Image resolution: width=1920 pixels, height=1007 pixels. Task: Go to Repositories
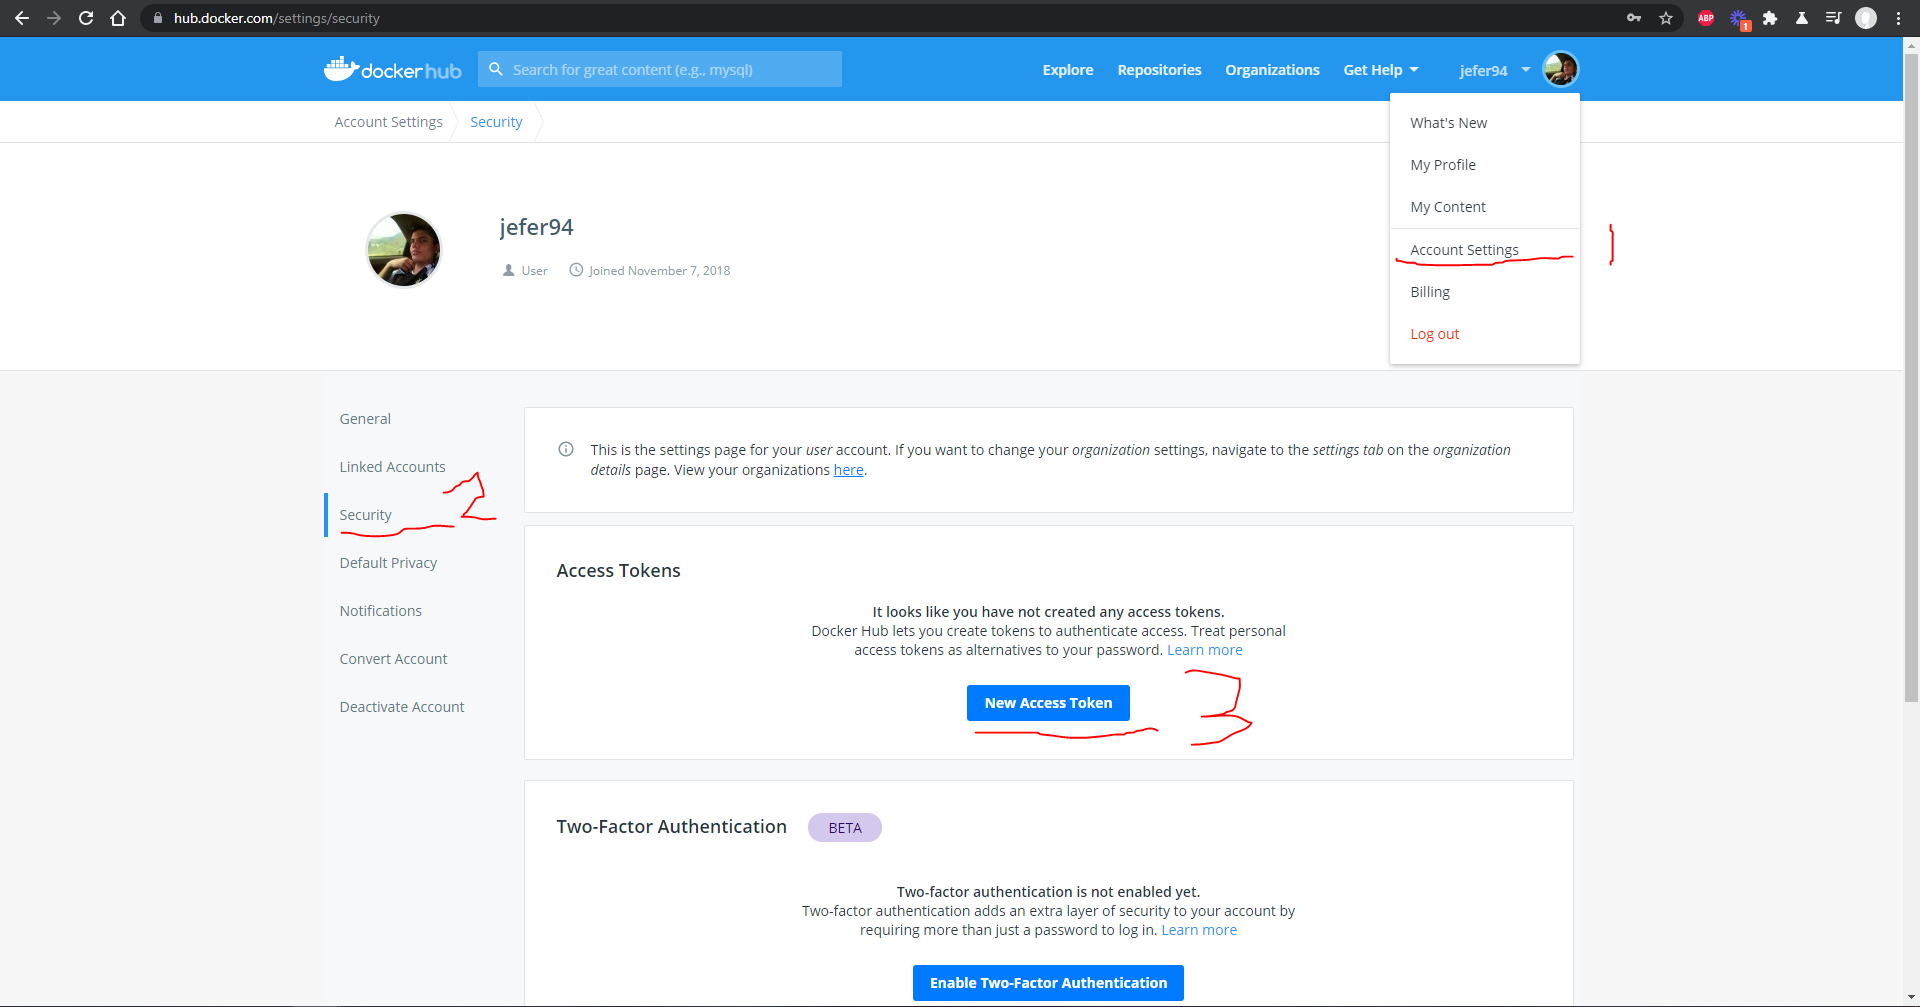(1160, 70)
